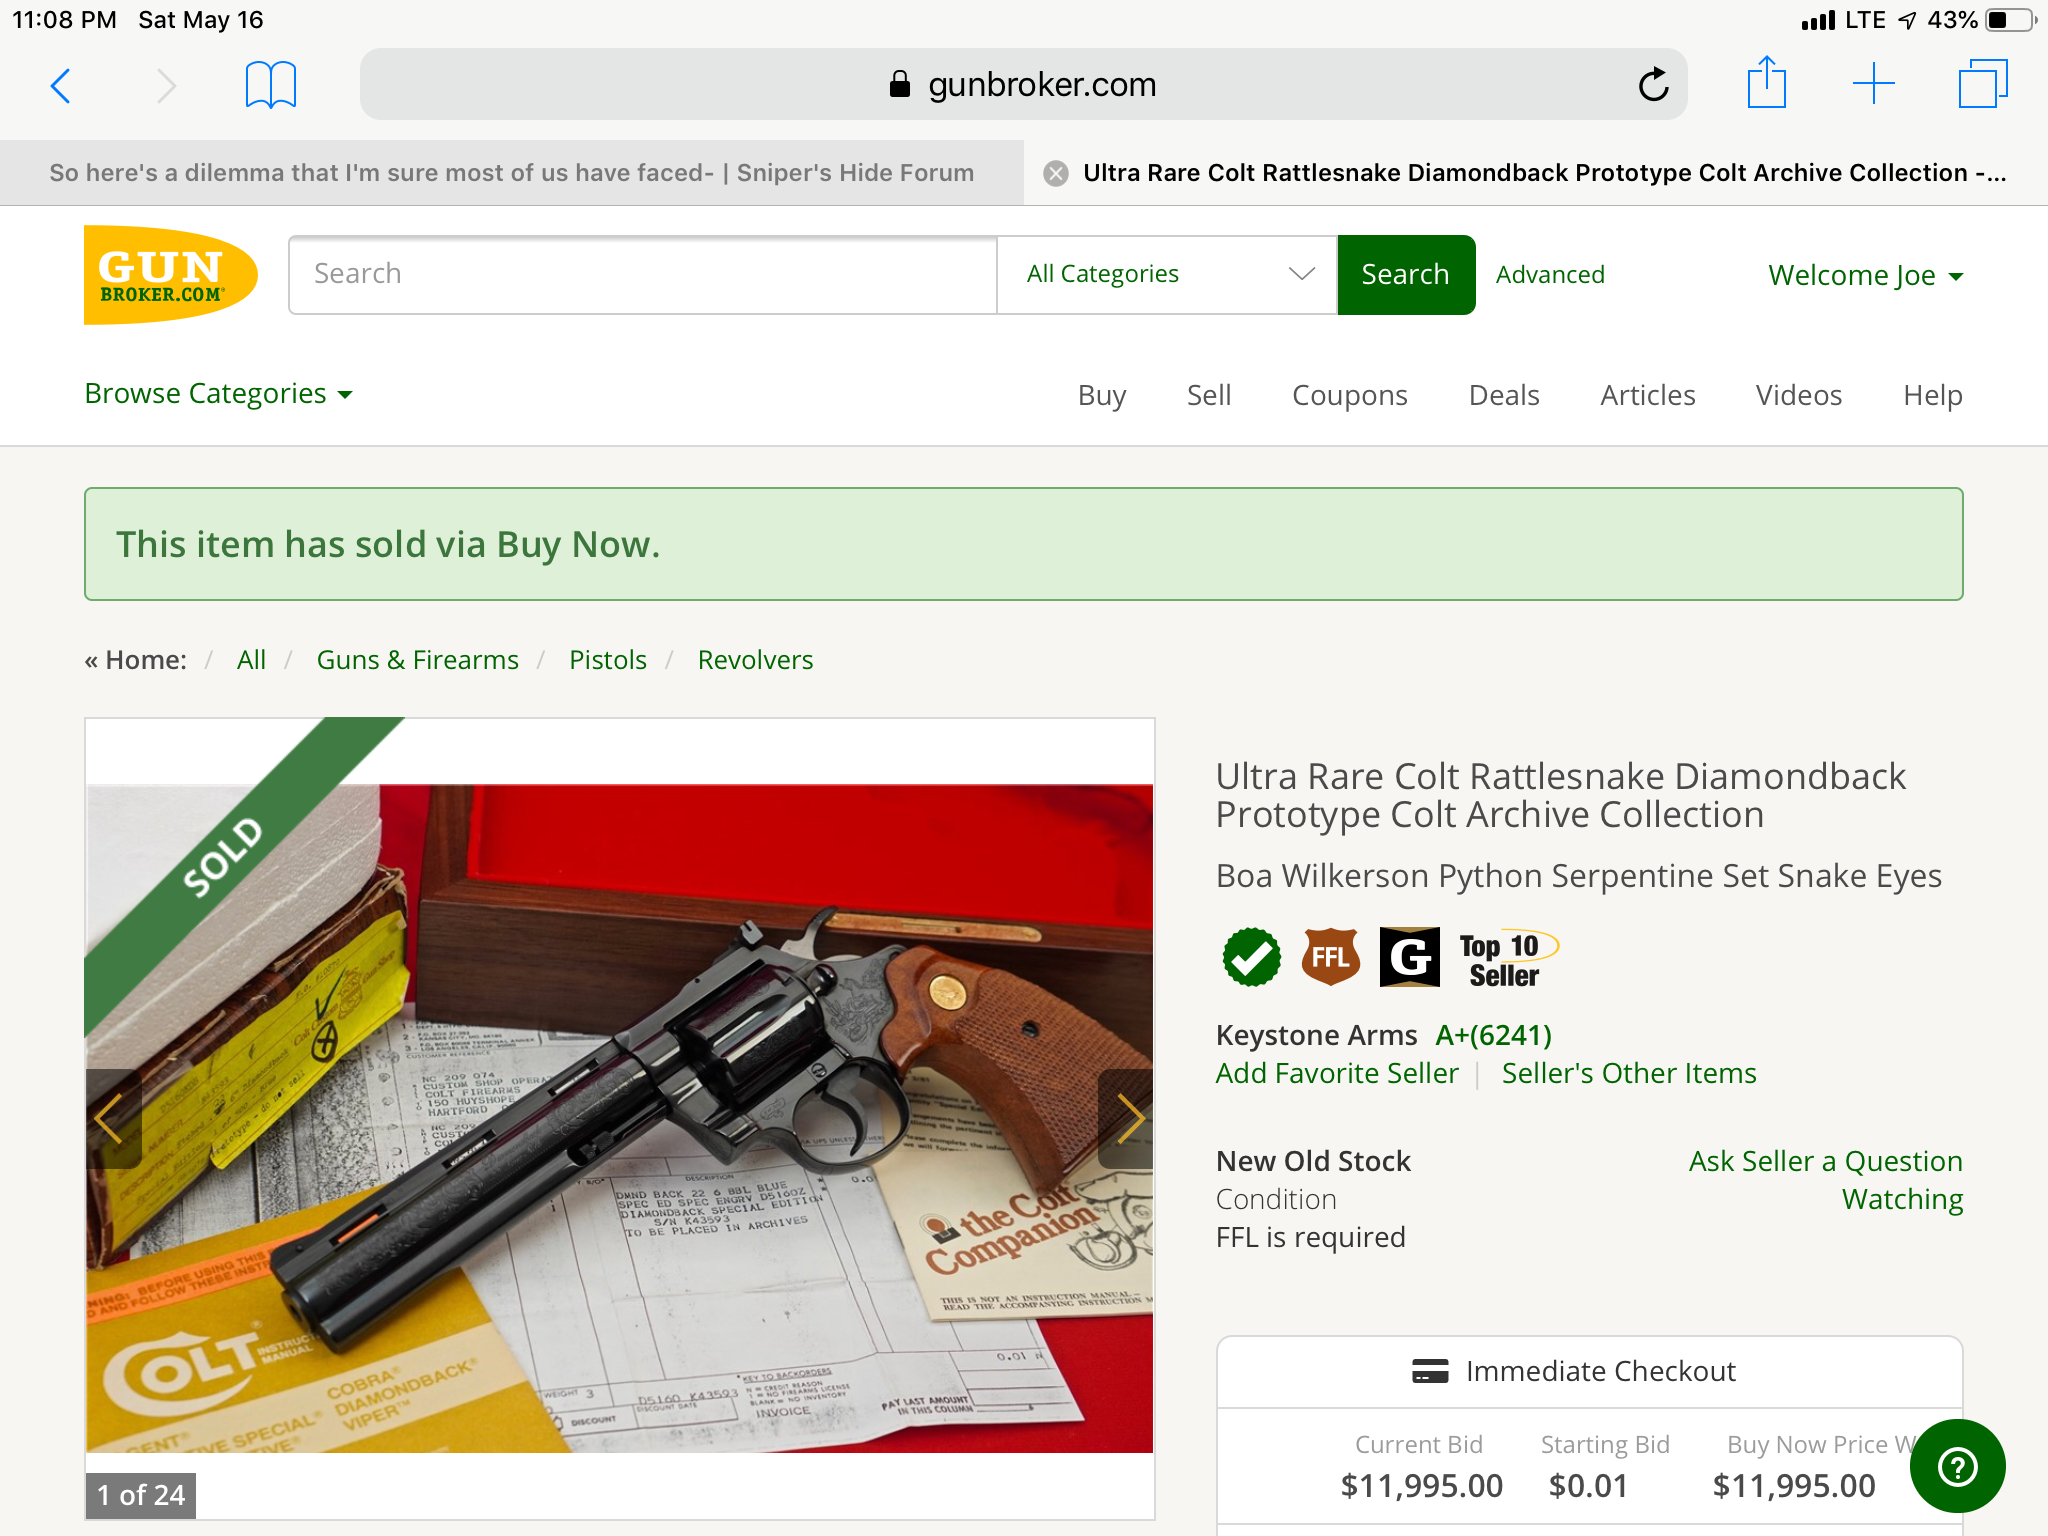The width and height of the screenshot is (2048, 1536).
Task: Show next listing photo arrow
Action: pyautogui.click(x=1127, y=1119)
